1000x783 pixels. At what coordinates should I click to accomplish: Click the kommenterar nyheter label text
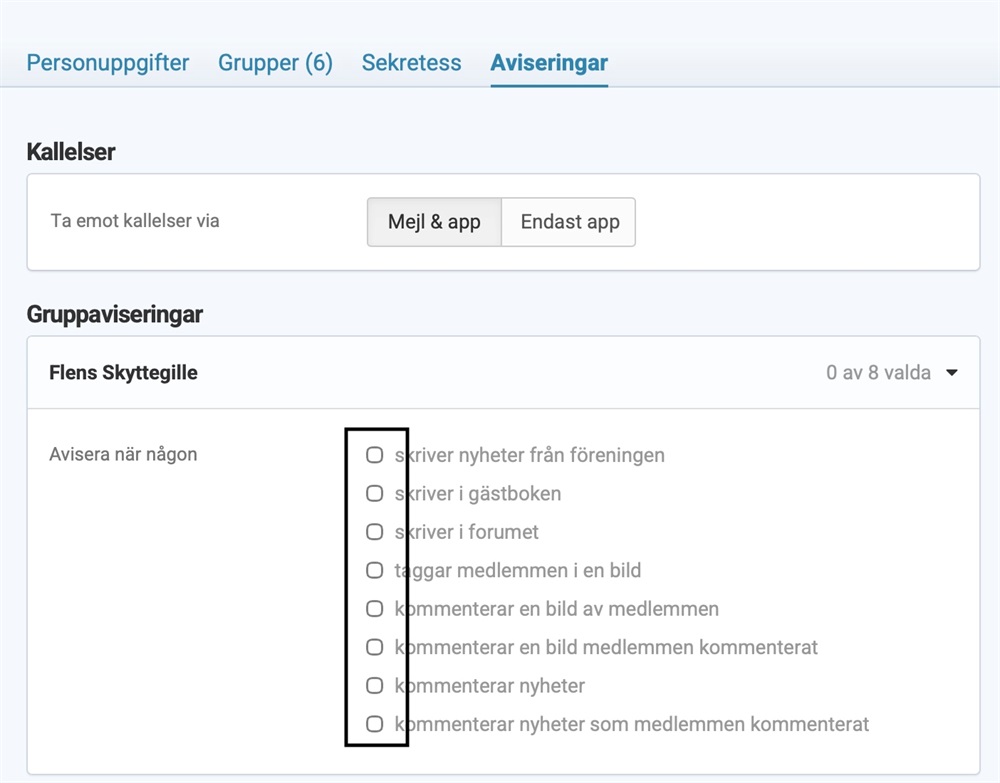tap(490, 685)
